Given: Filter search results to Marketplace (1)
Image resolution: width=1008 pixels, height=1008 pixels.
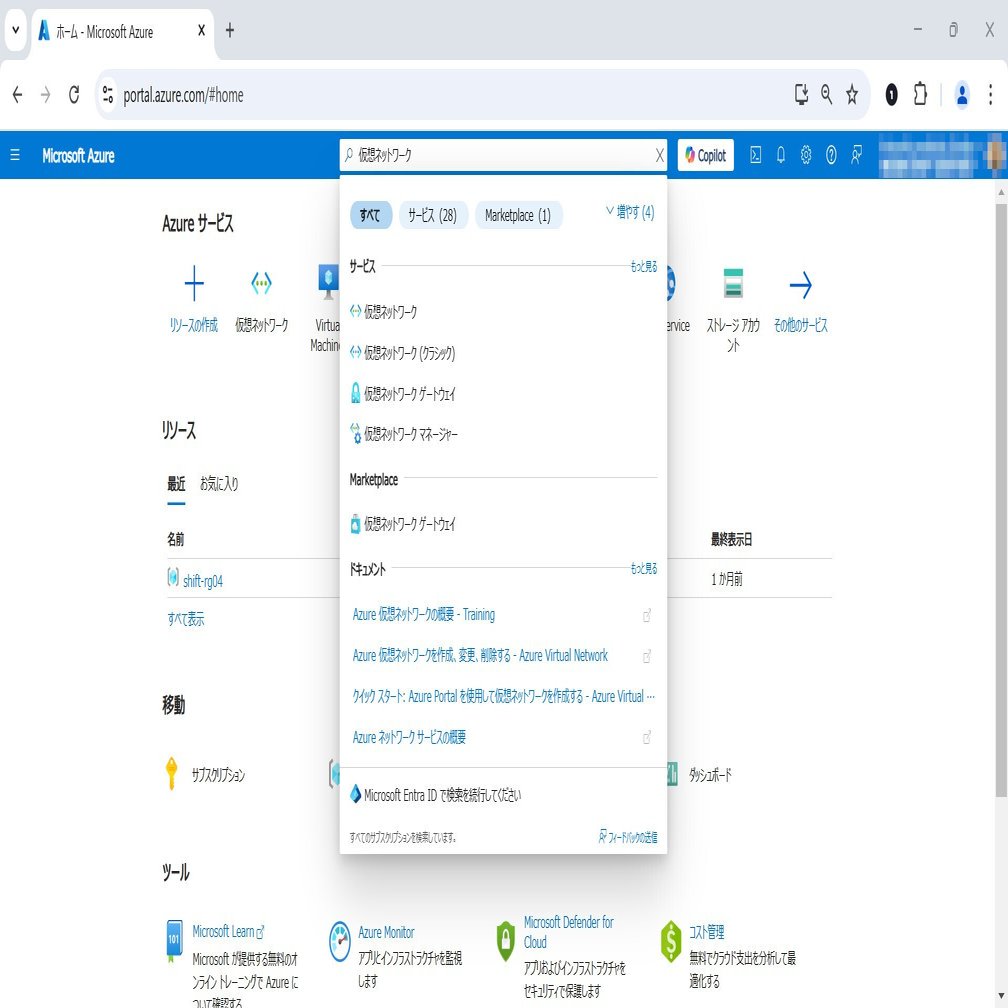Looking at the screenshot, I should [519, 214].
